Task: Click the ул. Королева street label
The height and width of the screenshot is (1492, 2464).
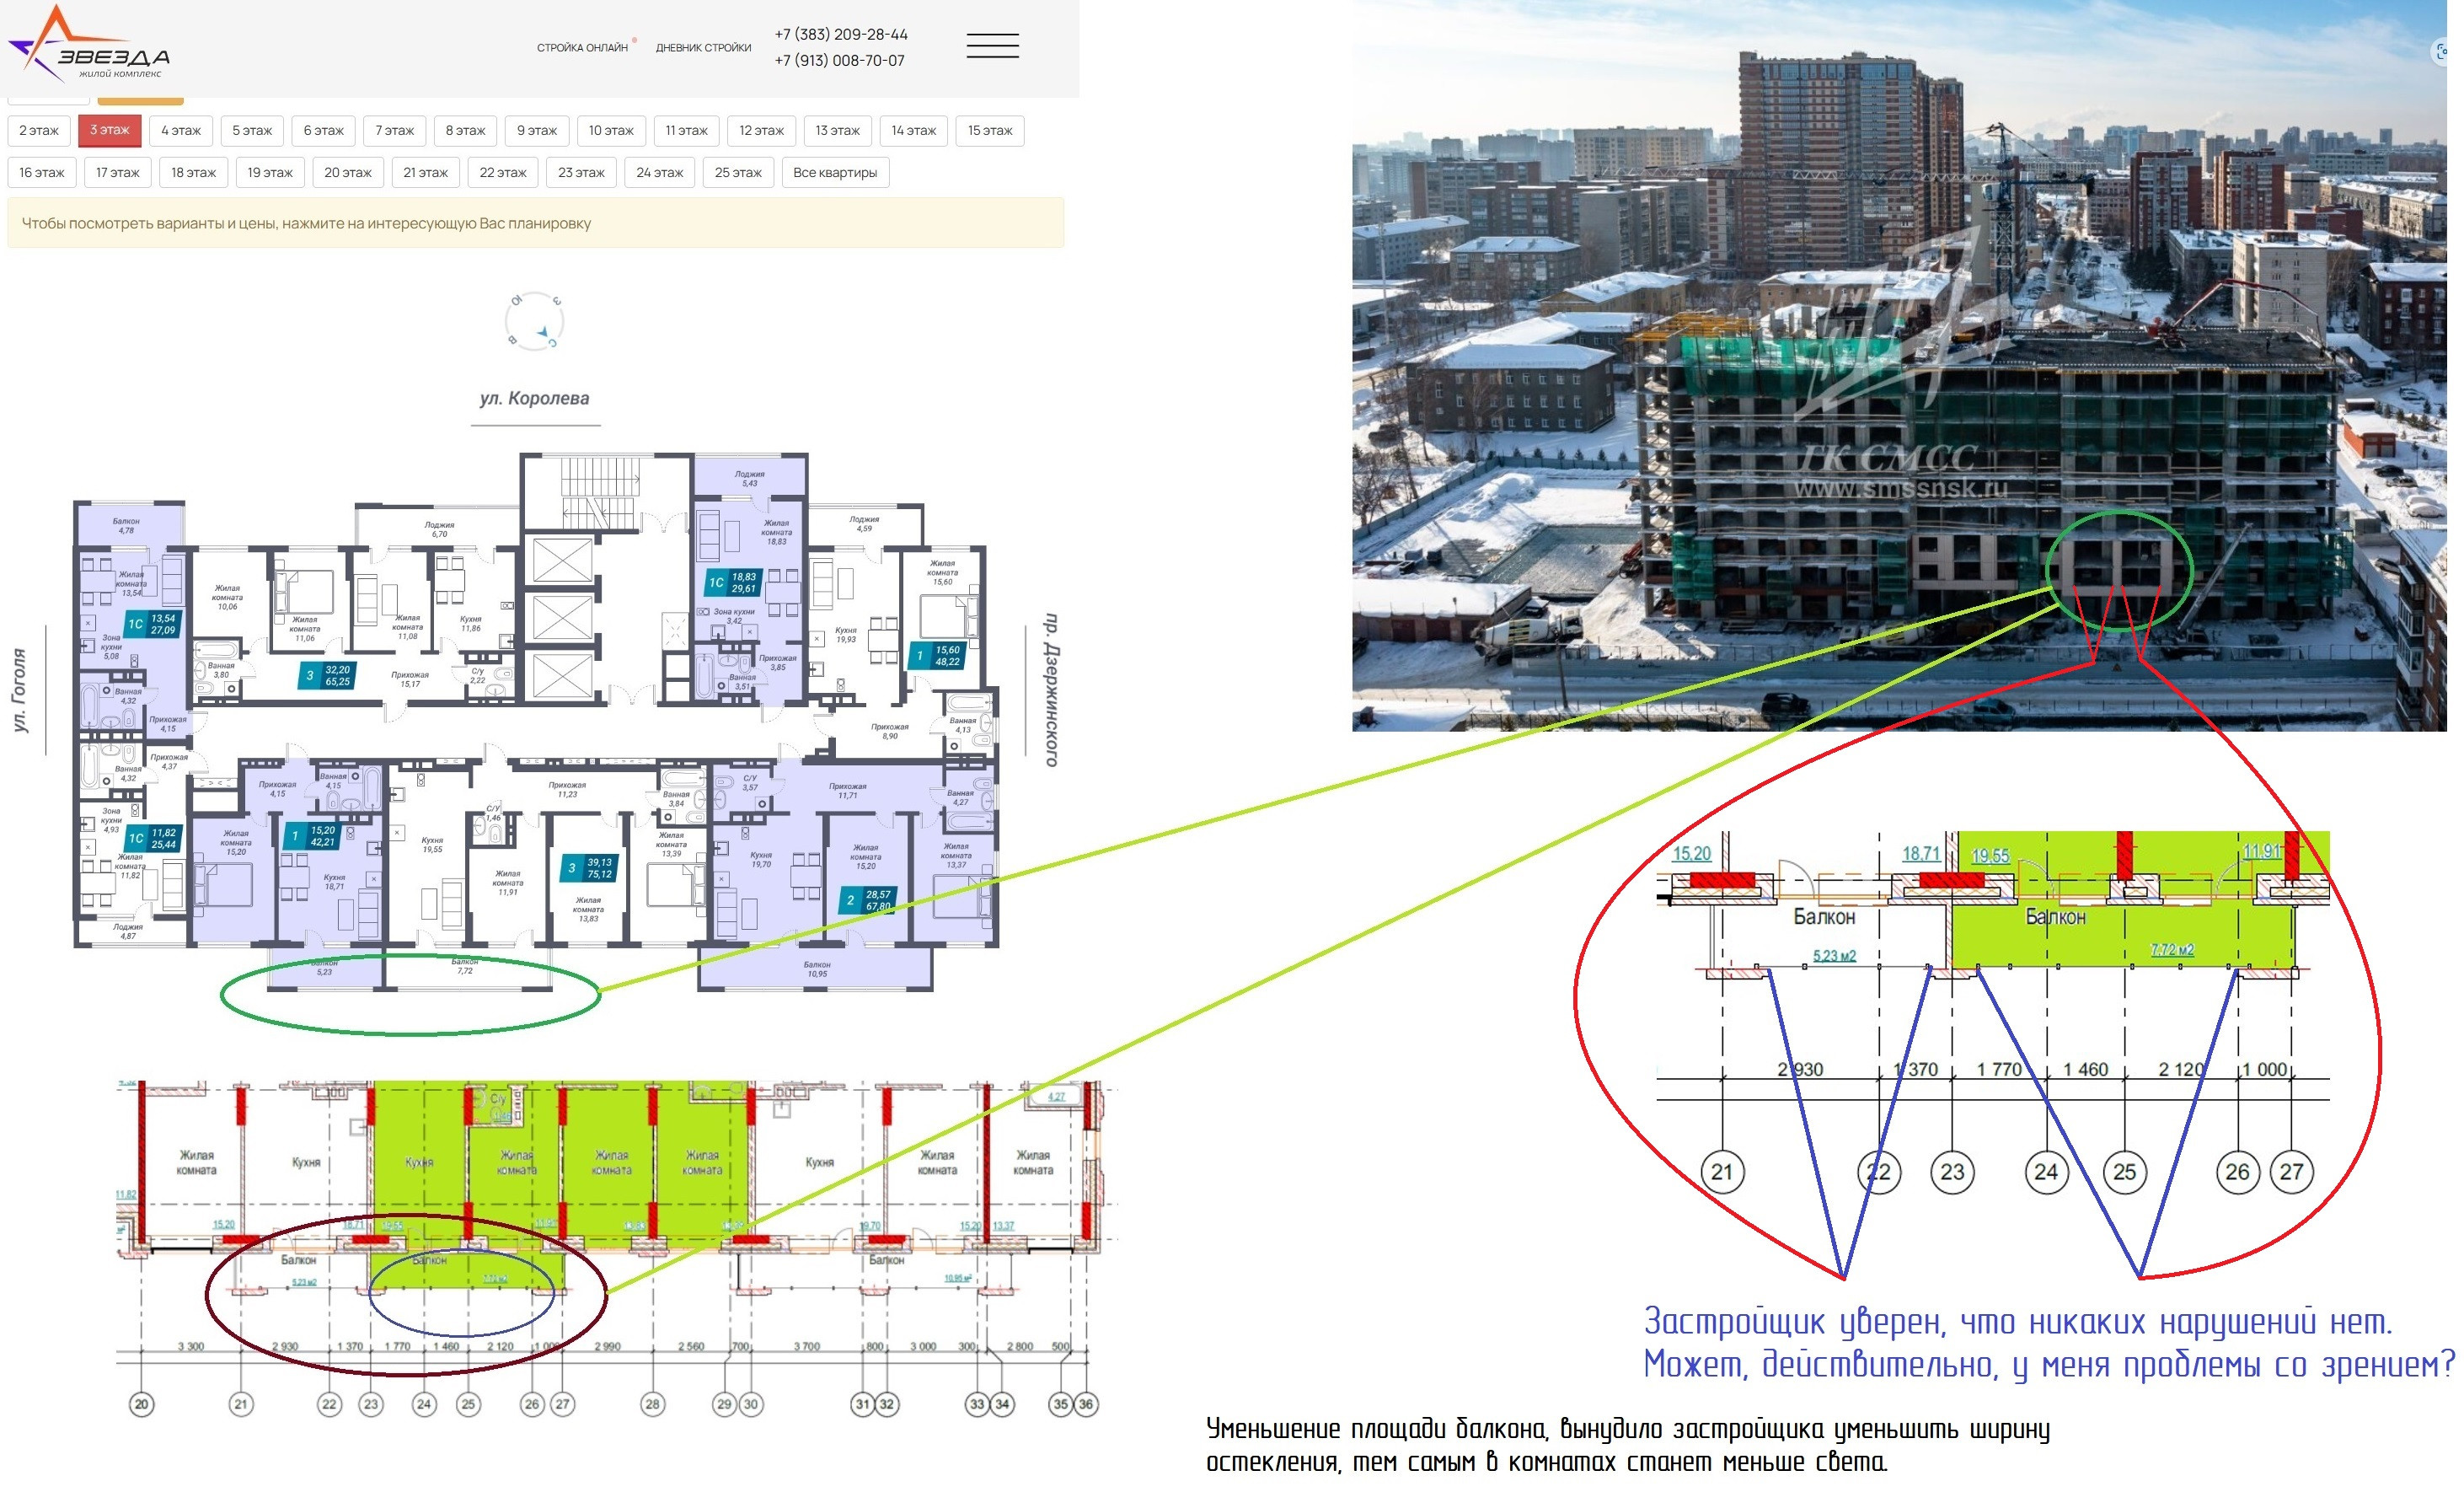Action: [534, 398]
